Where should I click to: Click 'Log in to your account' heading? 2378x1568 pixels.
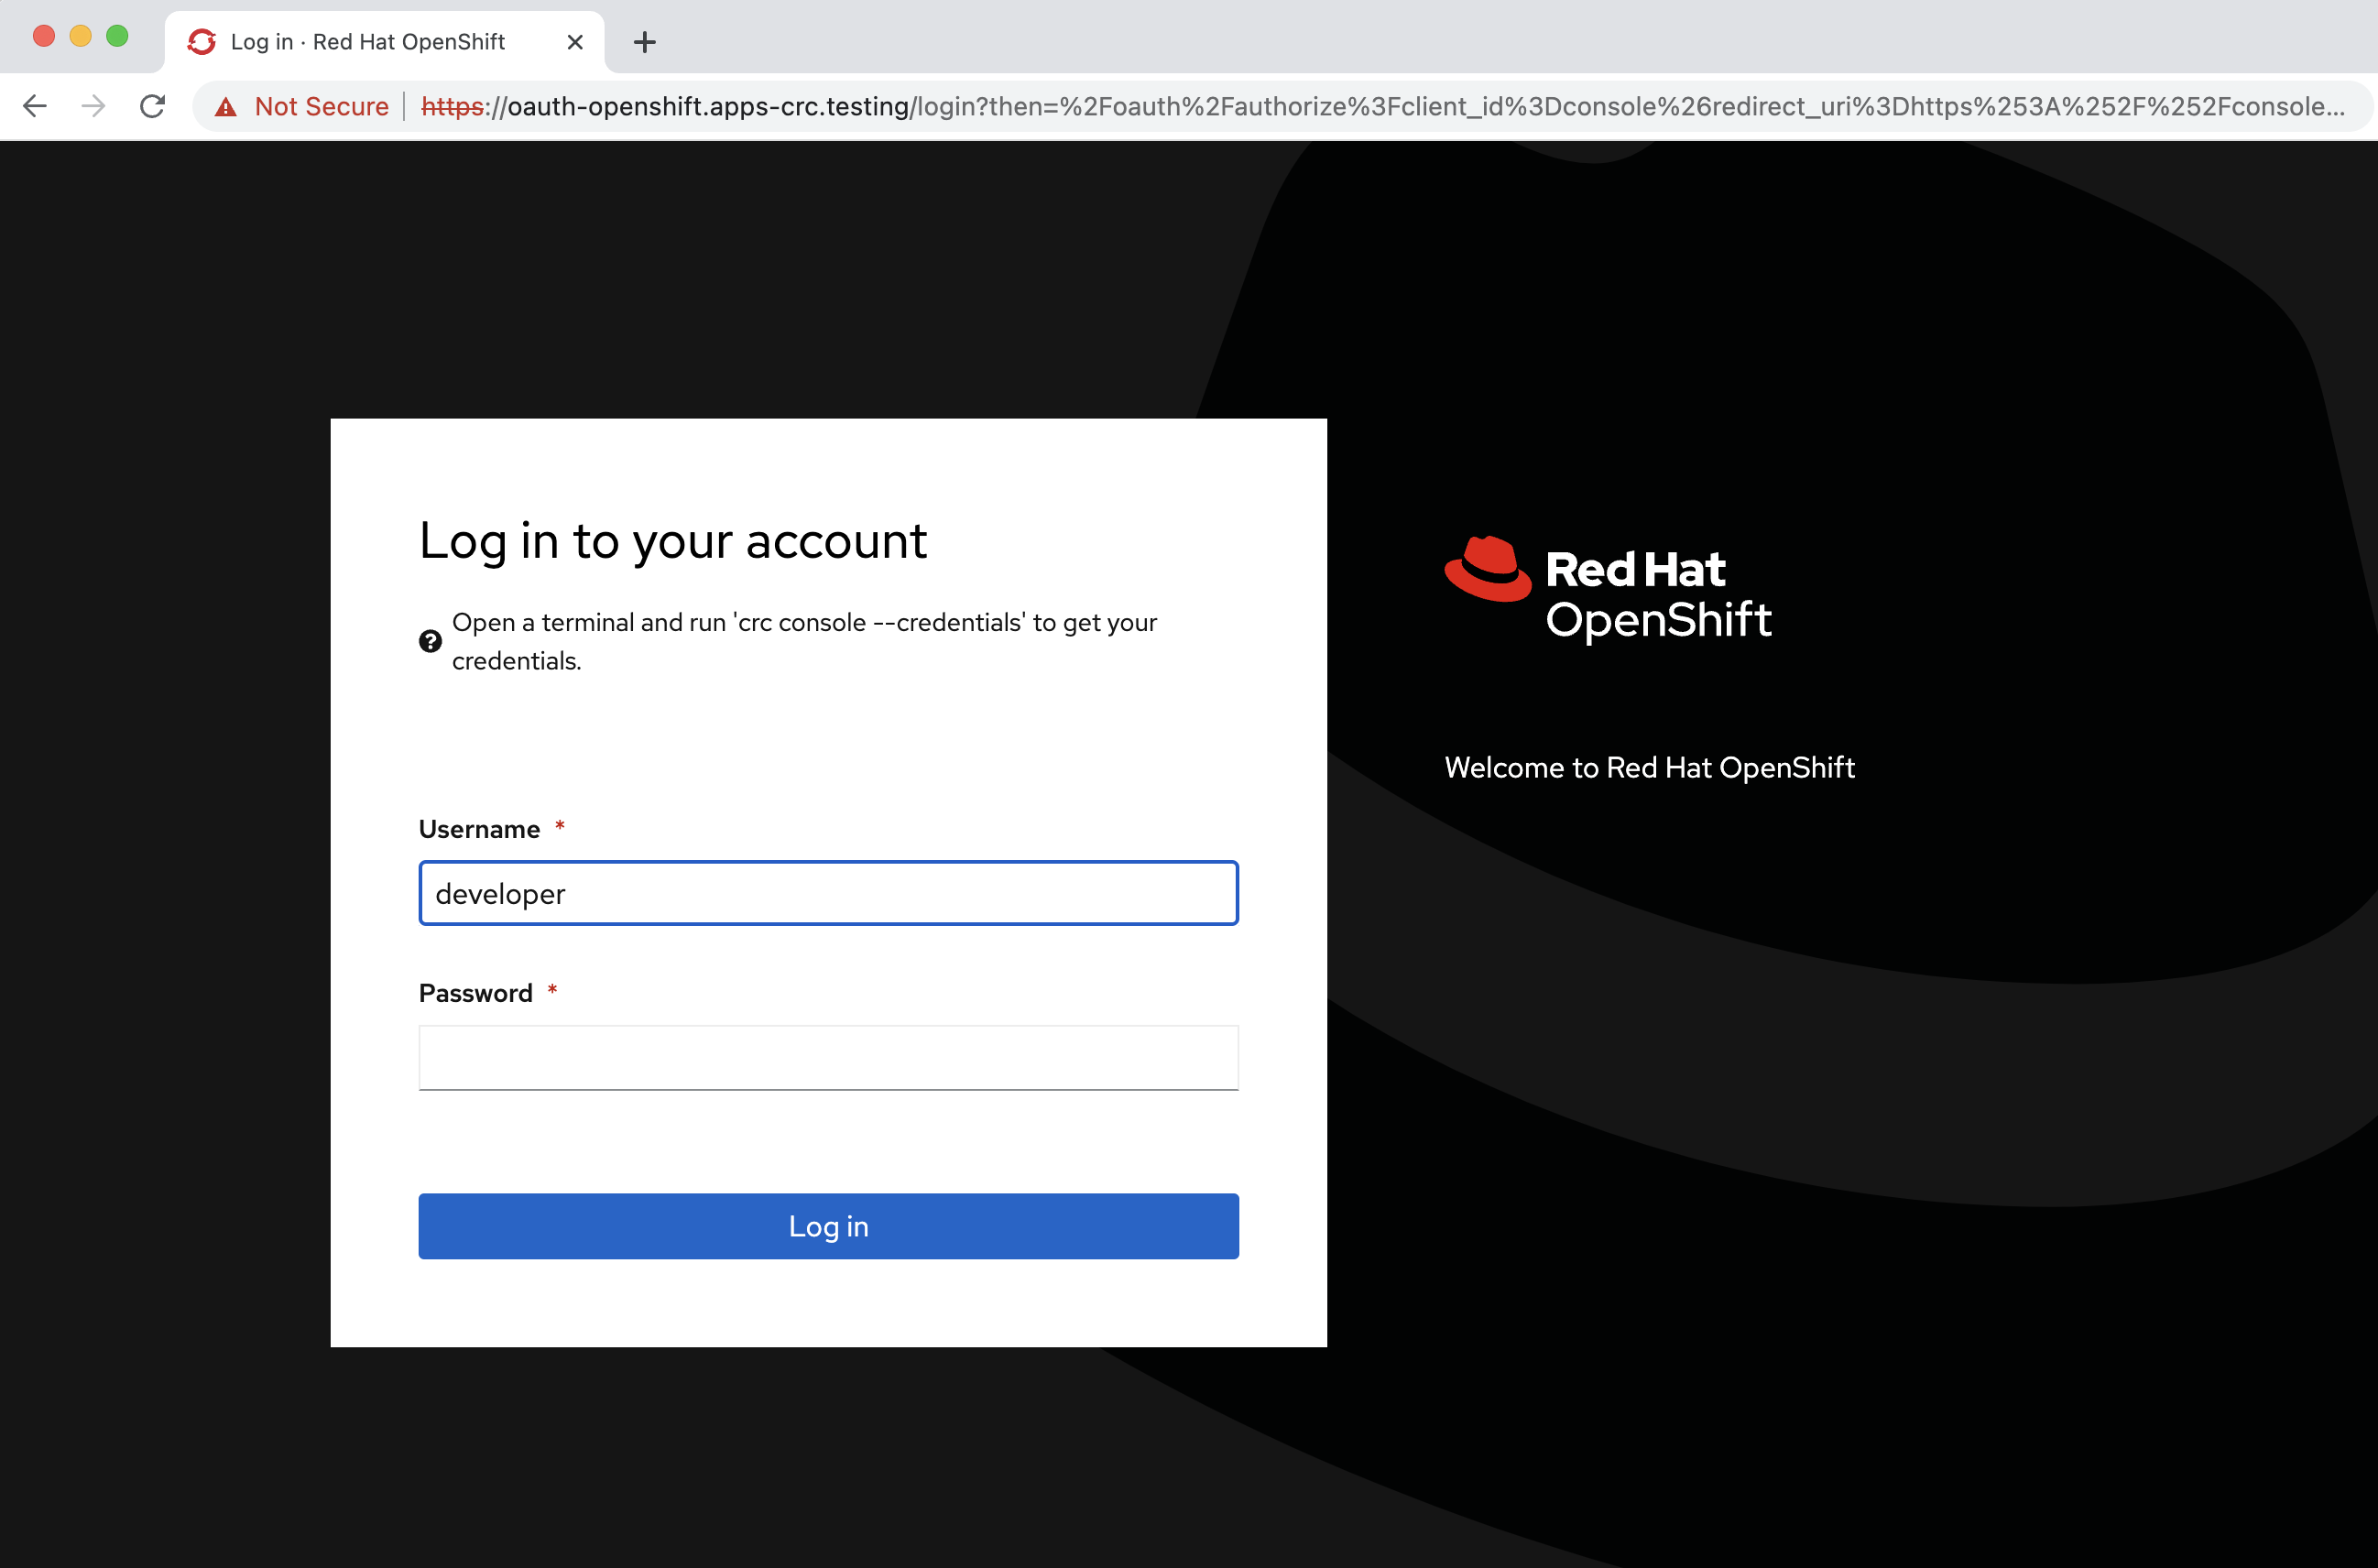tap(673, 542)
